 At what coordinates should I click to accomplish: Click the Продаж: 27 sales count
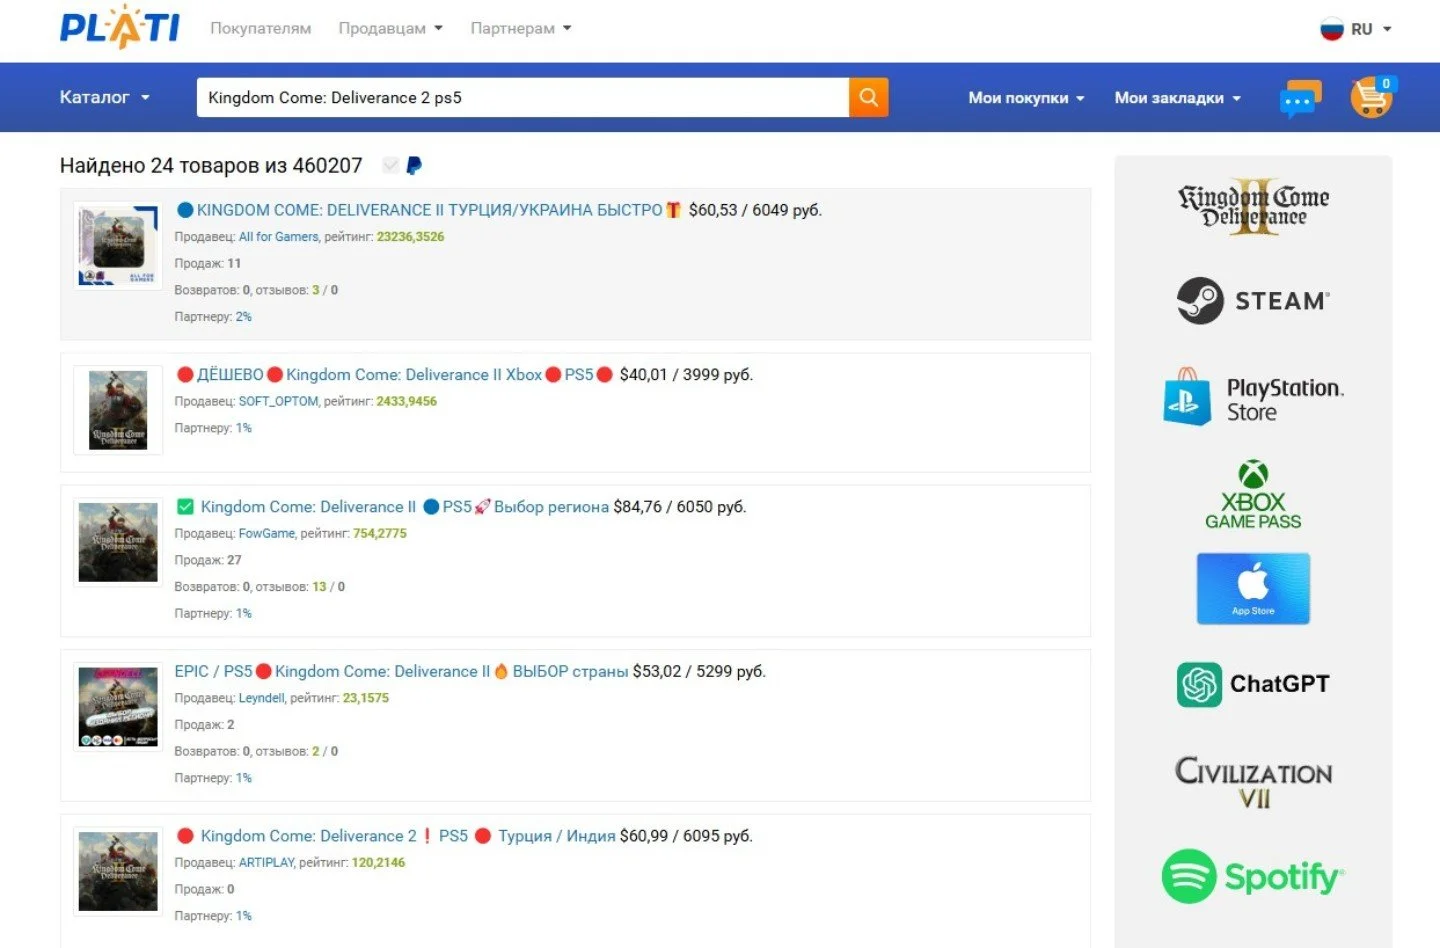(x=208, y=560)
